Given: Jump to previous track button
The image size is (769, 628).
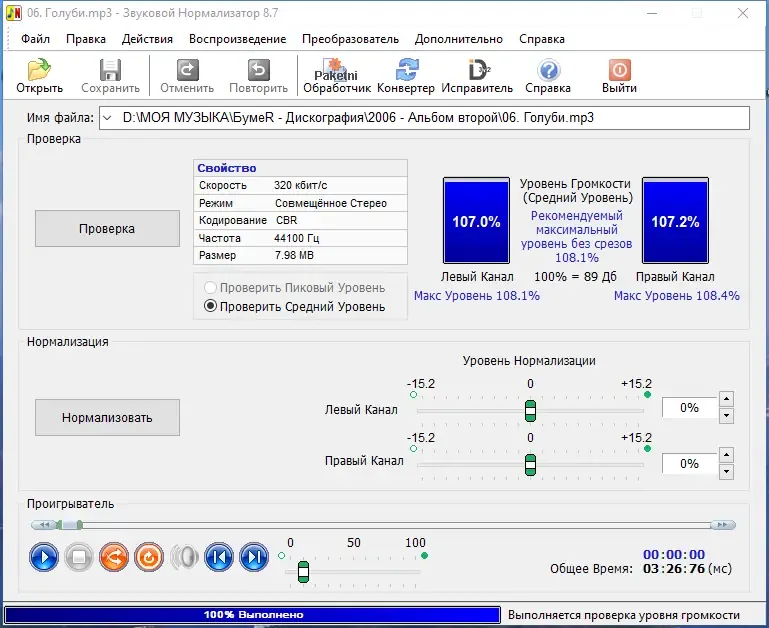Looking at the screenshot, I should click(x=219, y=557).
